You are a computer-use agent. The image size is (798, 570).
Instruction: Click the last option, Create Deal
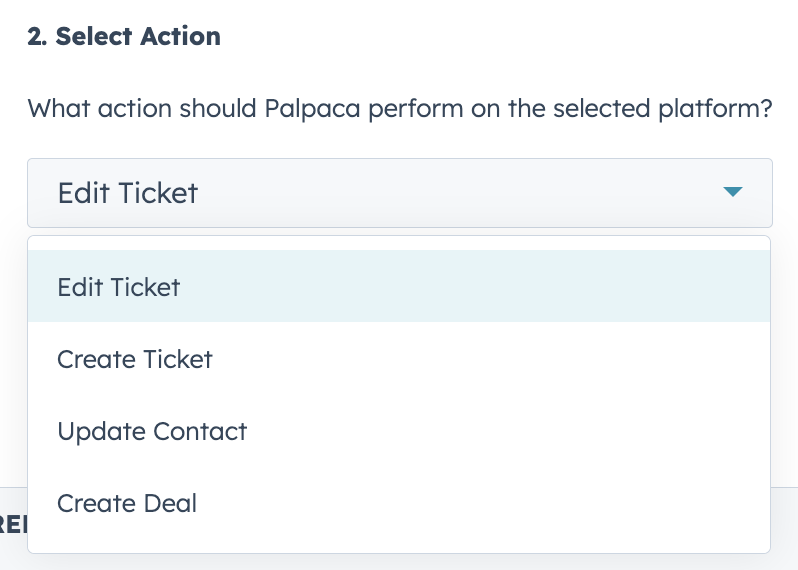coord(127,503)
